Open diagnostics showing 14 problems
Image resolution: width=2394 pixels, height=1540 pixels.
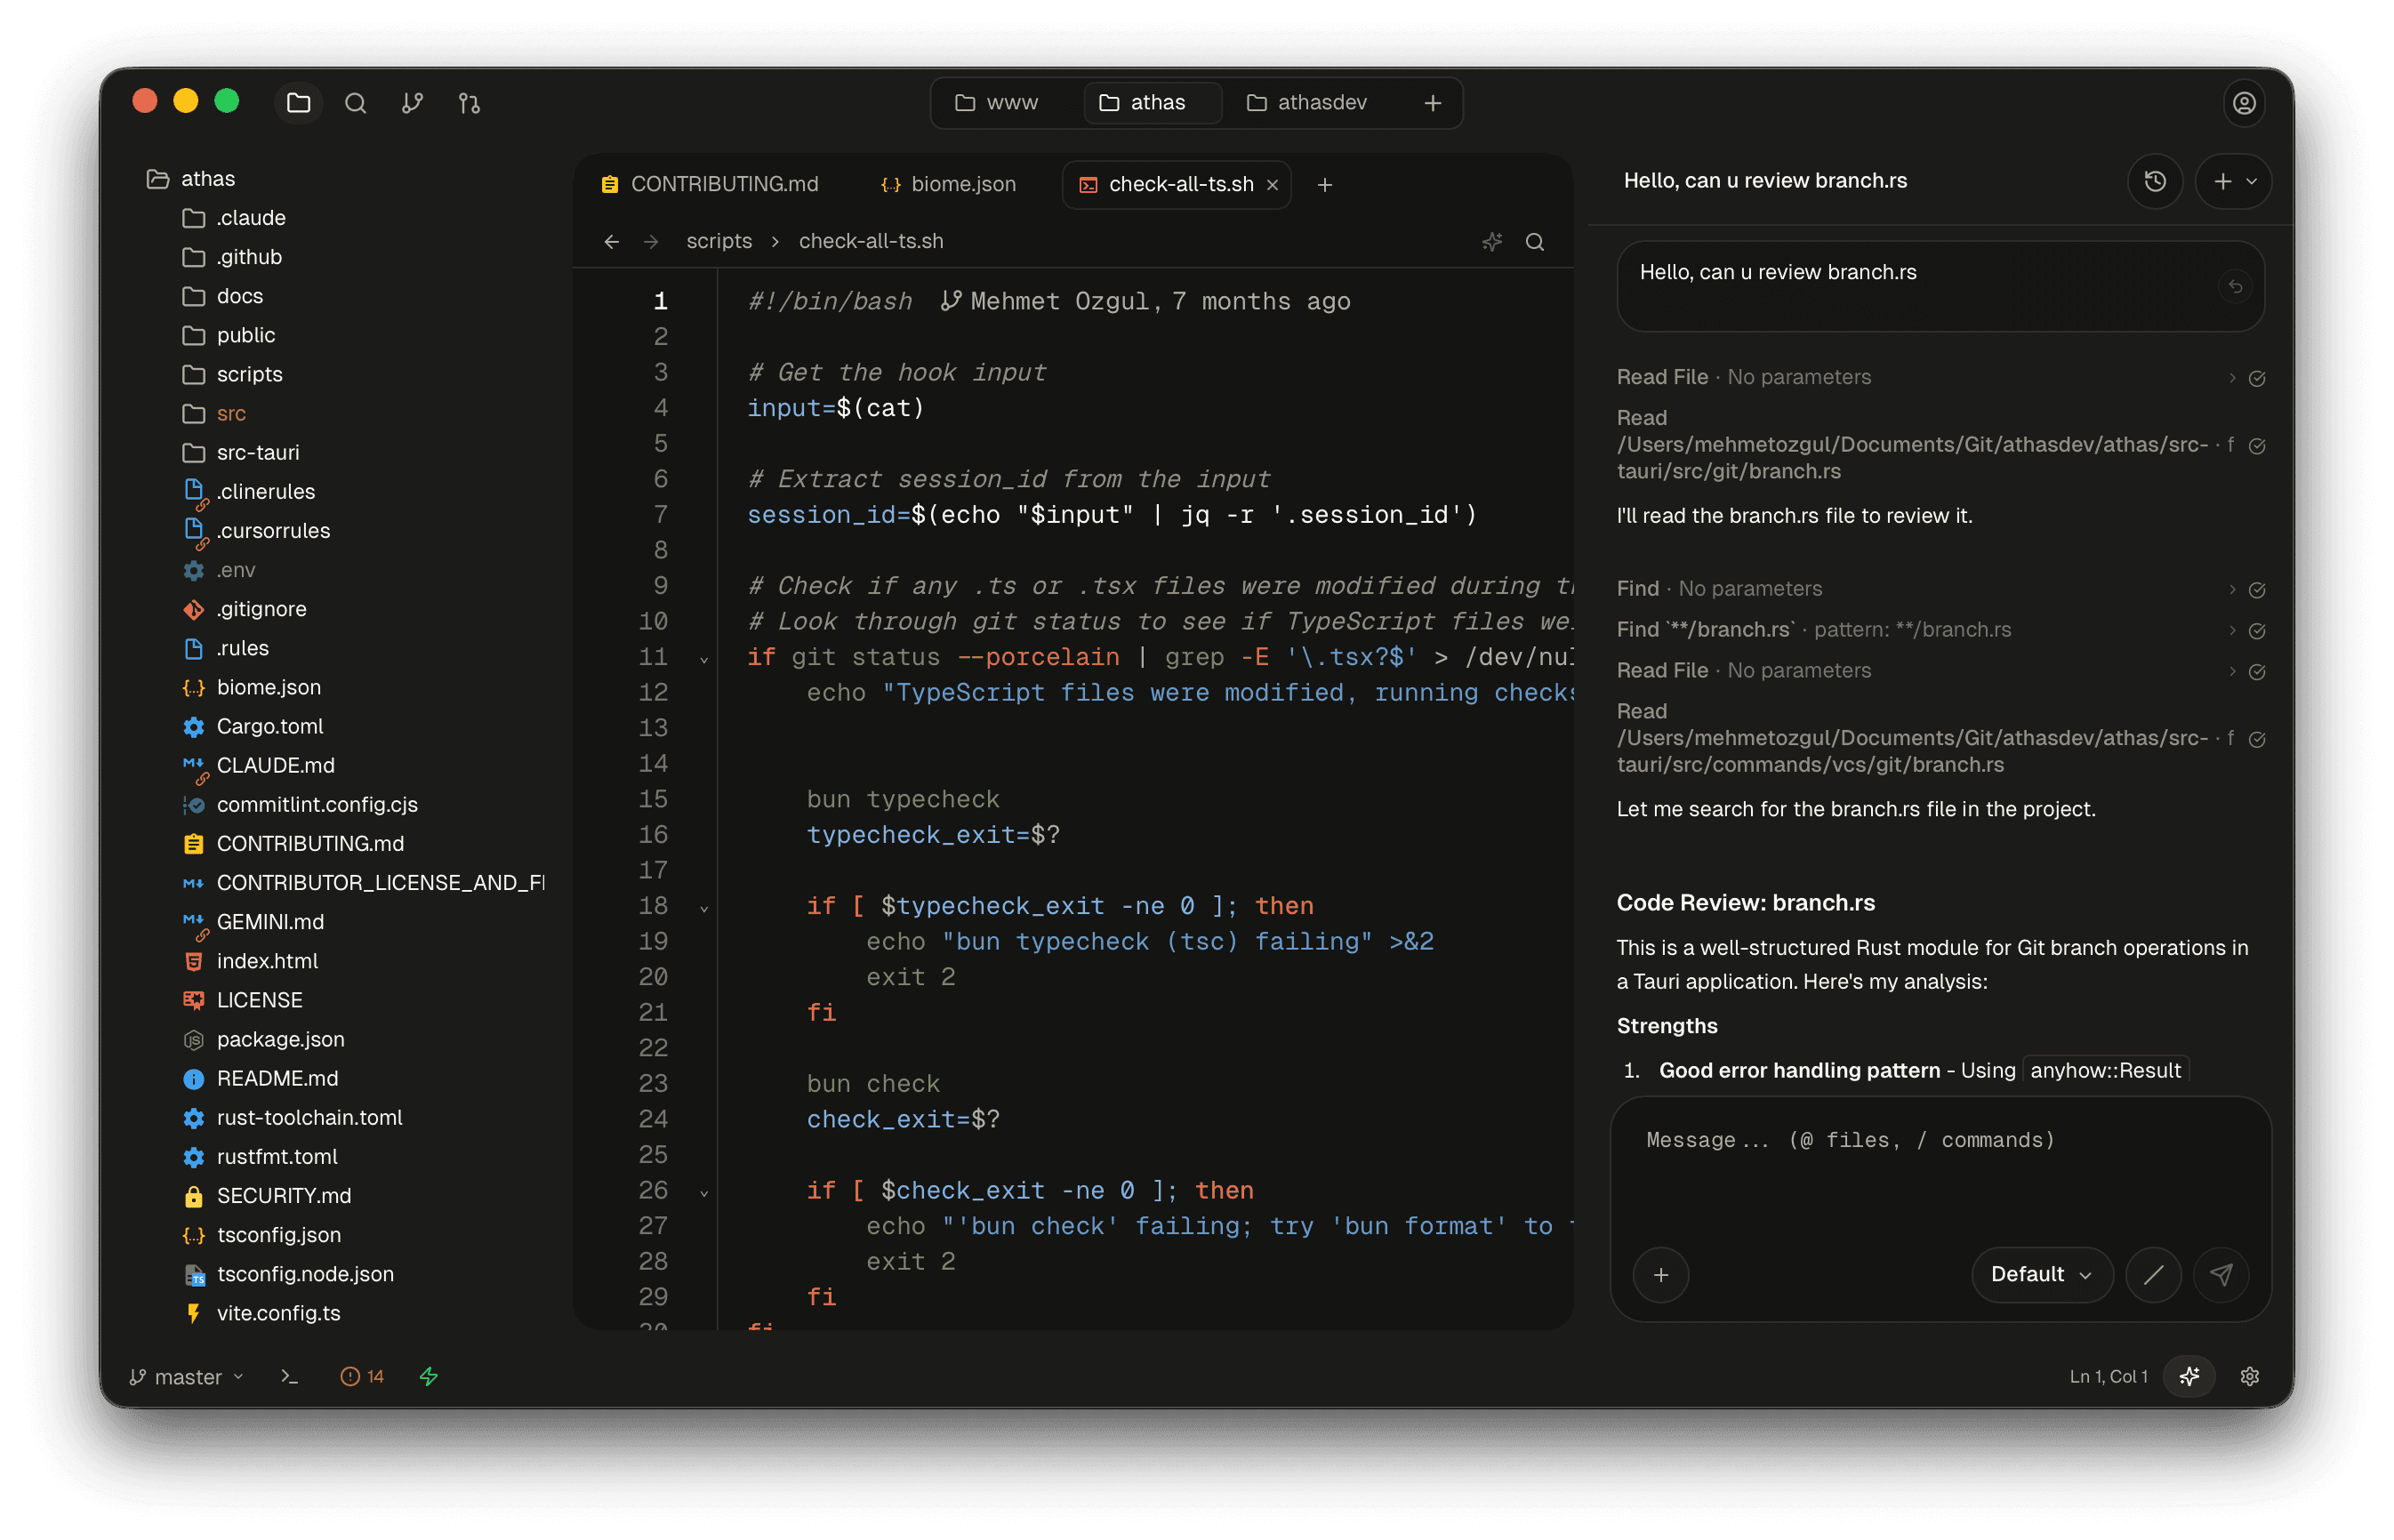coord(362,1377)
